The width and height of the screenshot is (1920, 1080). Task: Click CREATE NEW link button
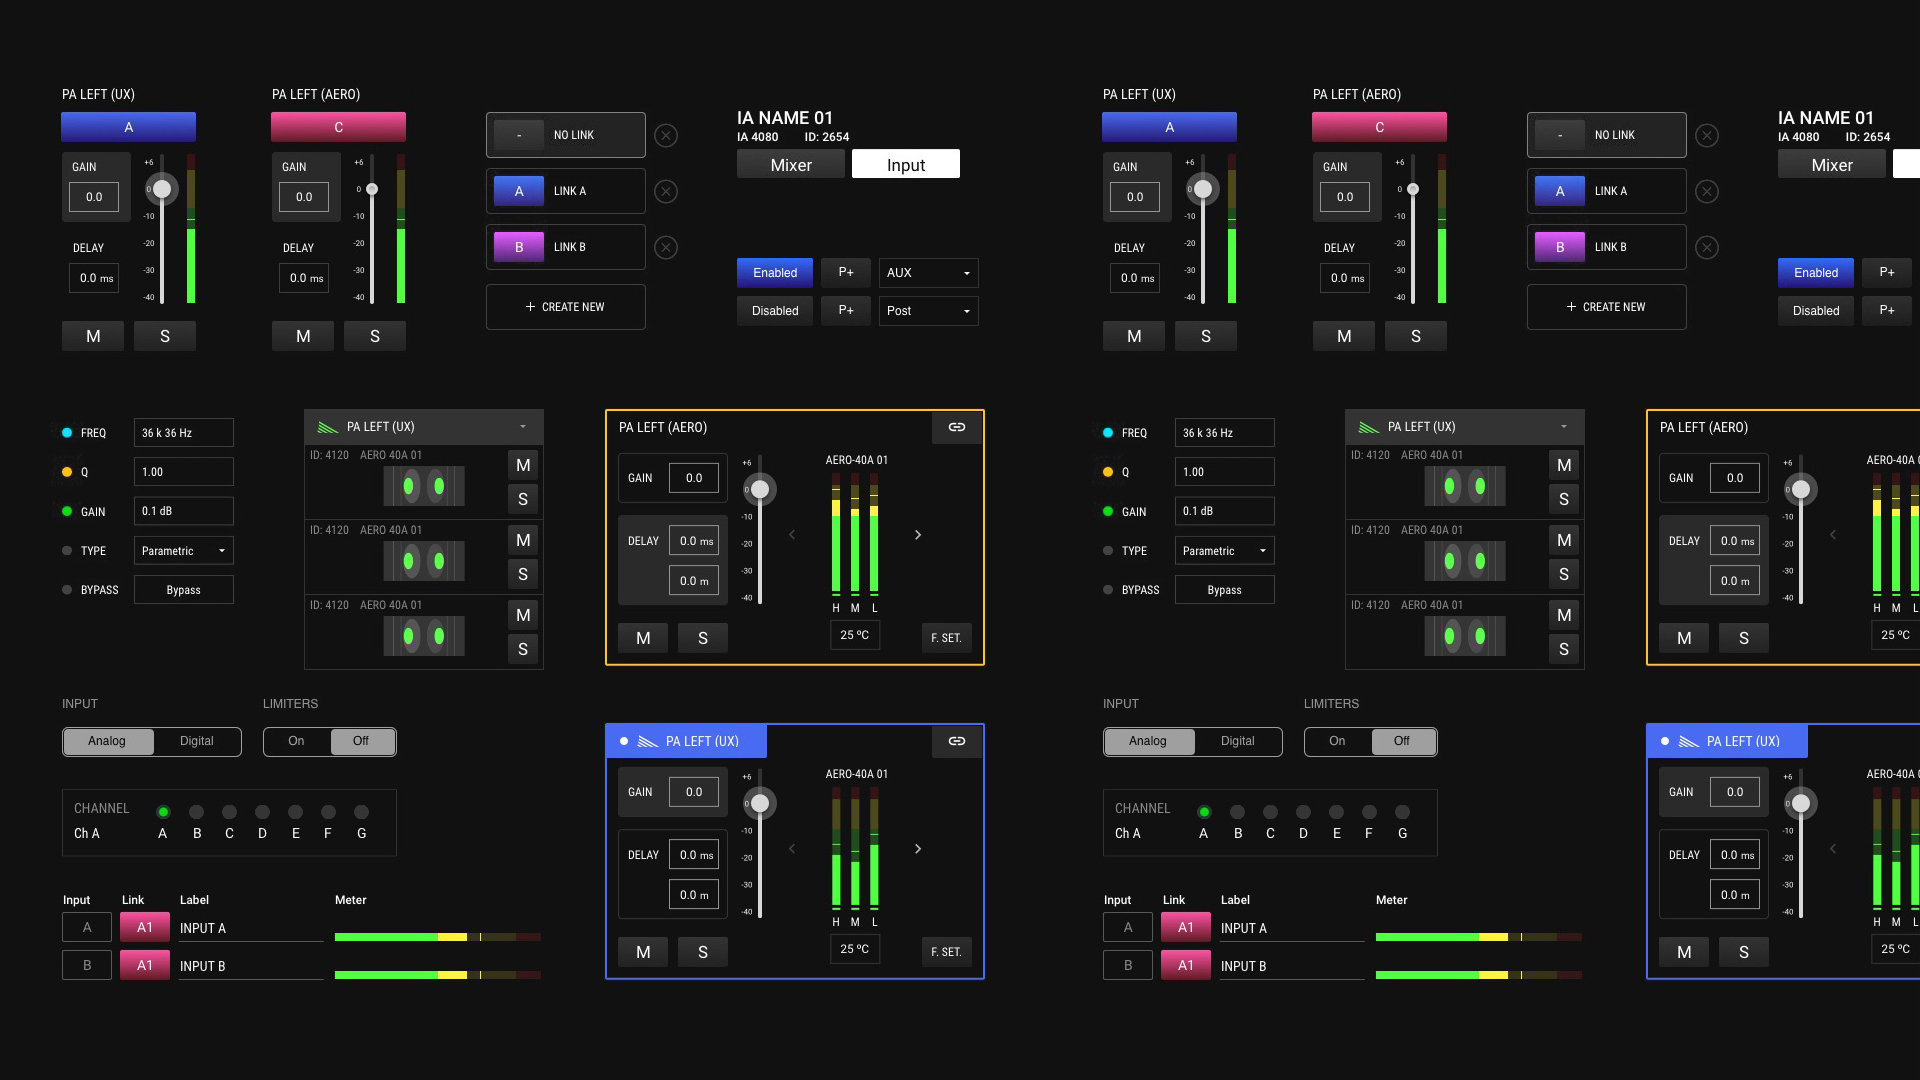click(x=565, y=307)
